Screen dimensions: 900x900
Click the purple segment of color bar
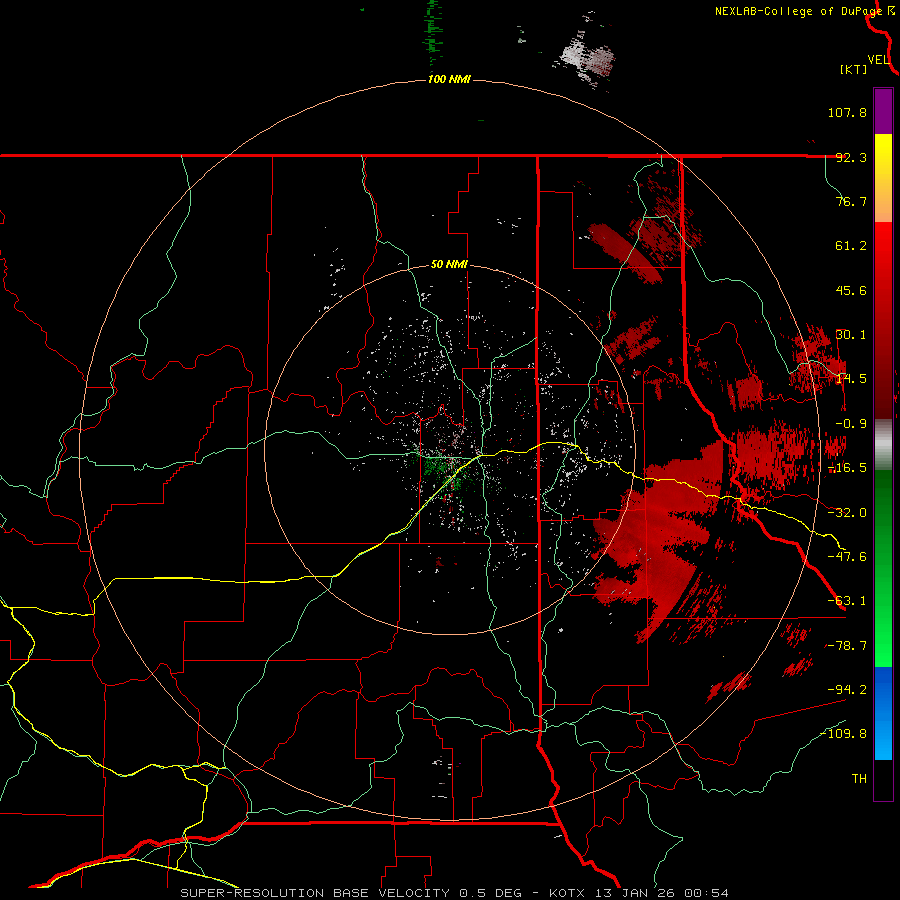pos(883,111)
